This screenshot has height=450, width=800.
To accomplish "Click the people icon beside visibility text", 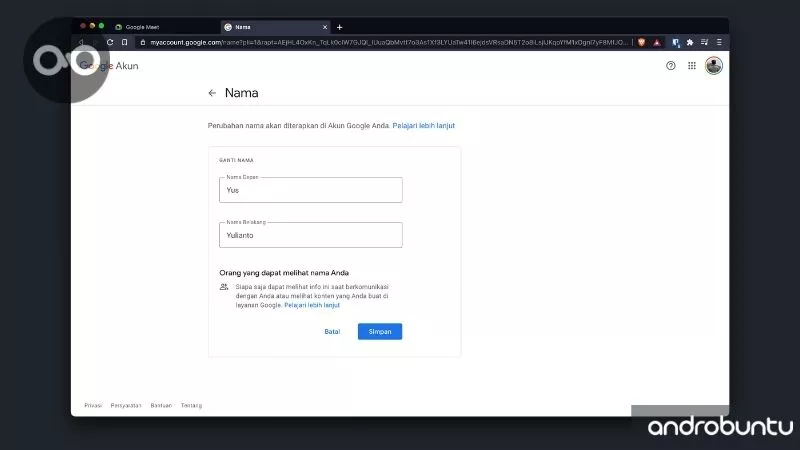I will (x=224, y=287).
